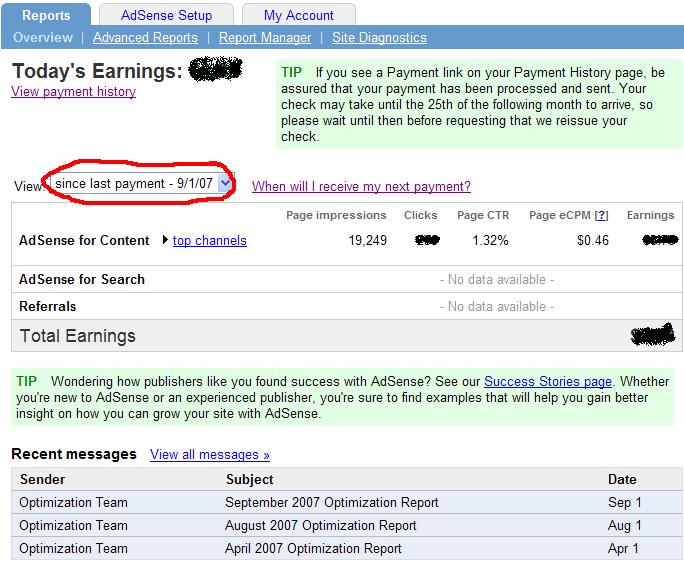Click the Date column header
684x561 pixels.
coord(622,479)
